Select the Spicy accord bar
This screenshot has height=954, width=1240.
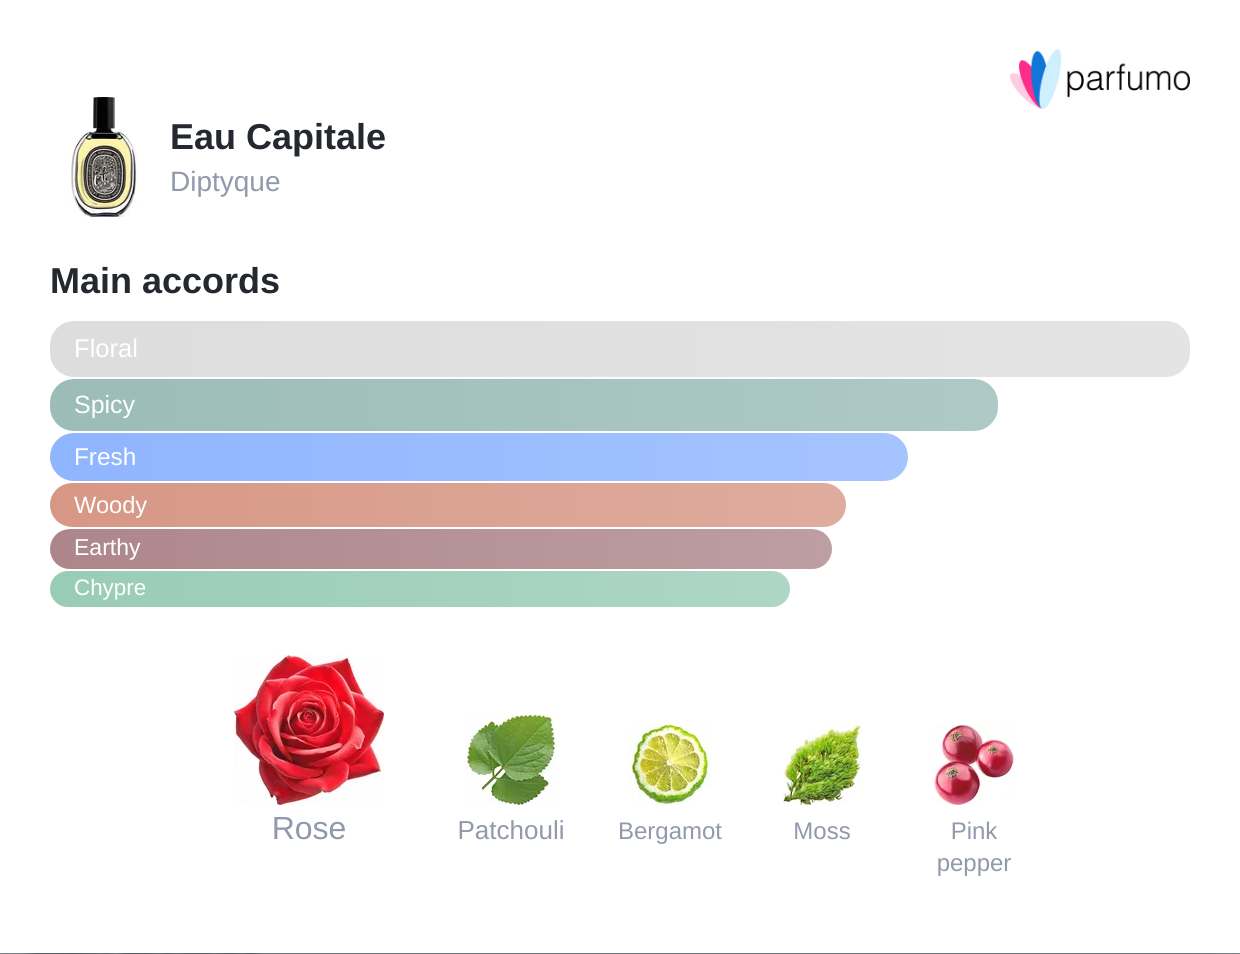(524, 405)
